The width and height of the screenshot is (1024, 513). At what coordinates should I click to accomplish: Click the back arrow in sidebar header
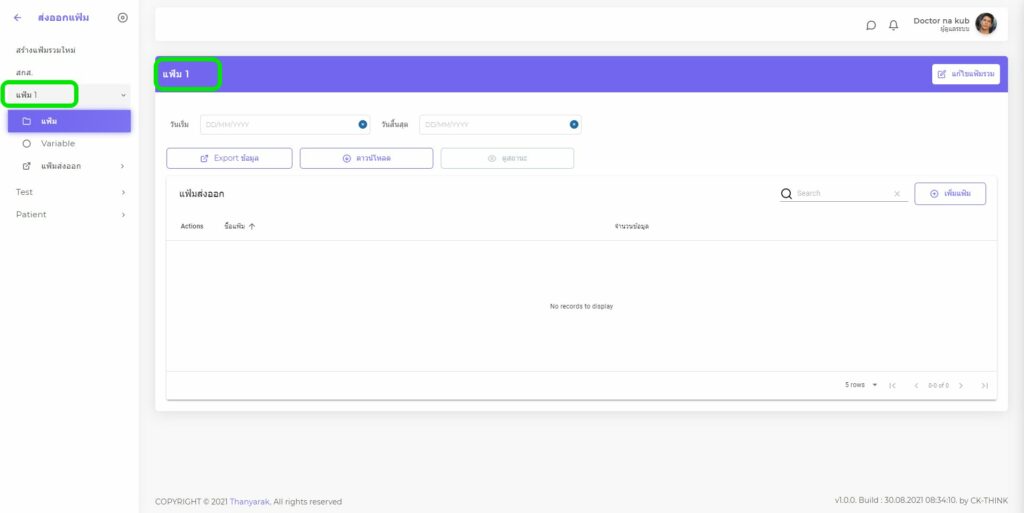click(17, 18)
